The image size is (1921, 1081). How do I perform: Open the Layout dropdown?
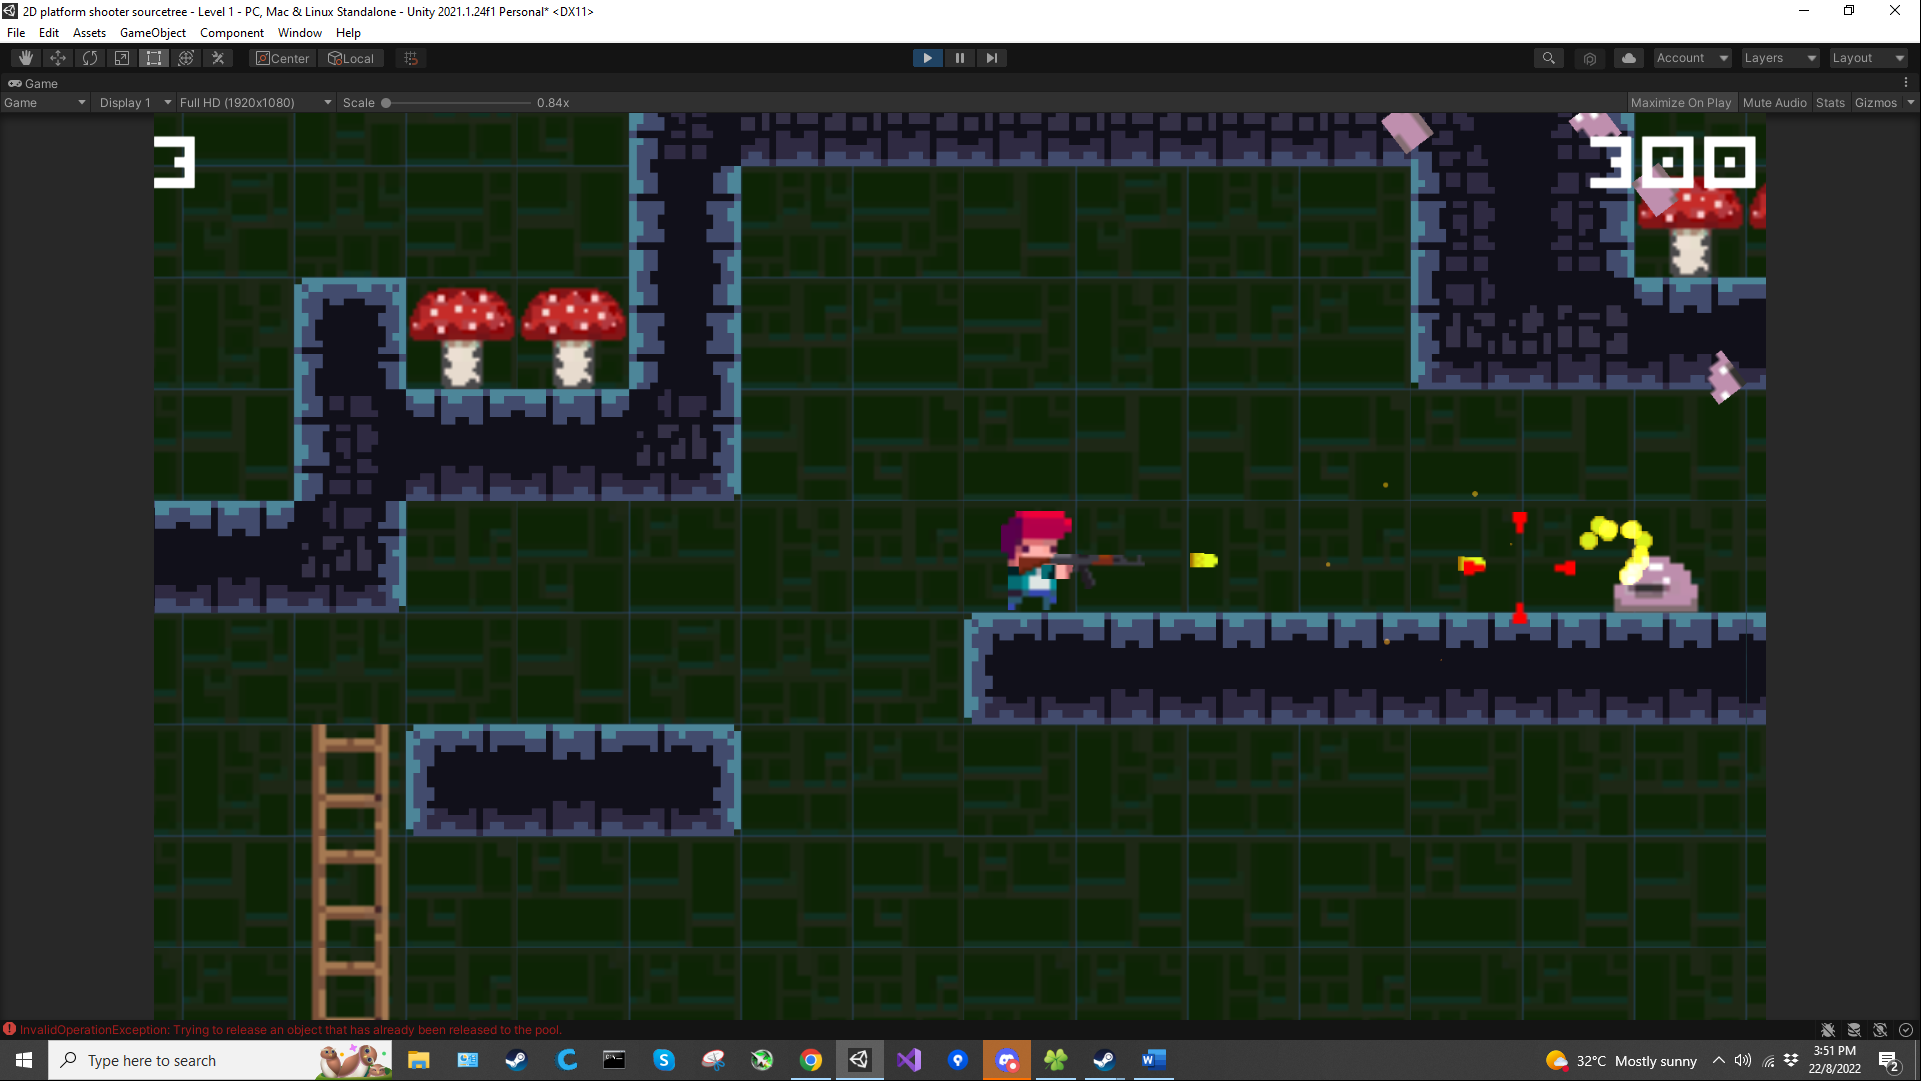[x=1868, y=58]
